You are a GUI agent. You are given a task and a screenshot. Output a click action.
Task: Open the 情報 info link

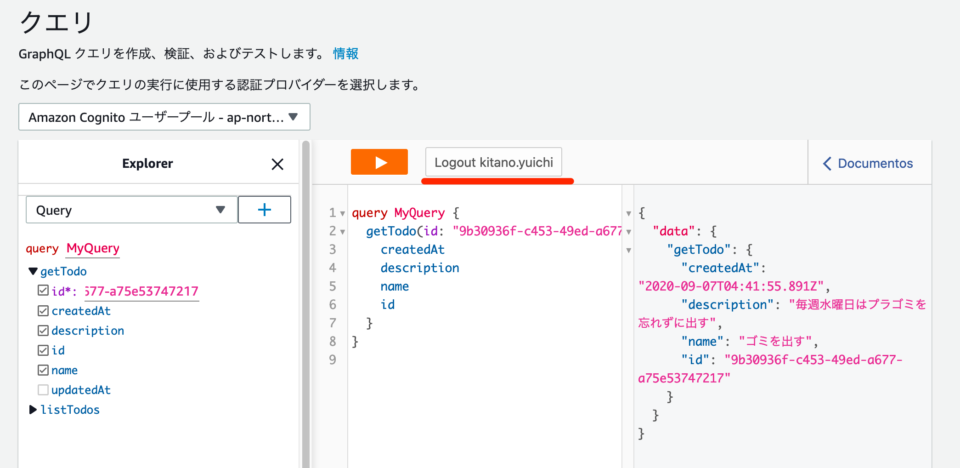coord(346,54)
